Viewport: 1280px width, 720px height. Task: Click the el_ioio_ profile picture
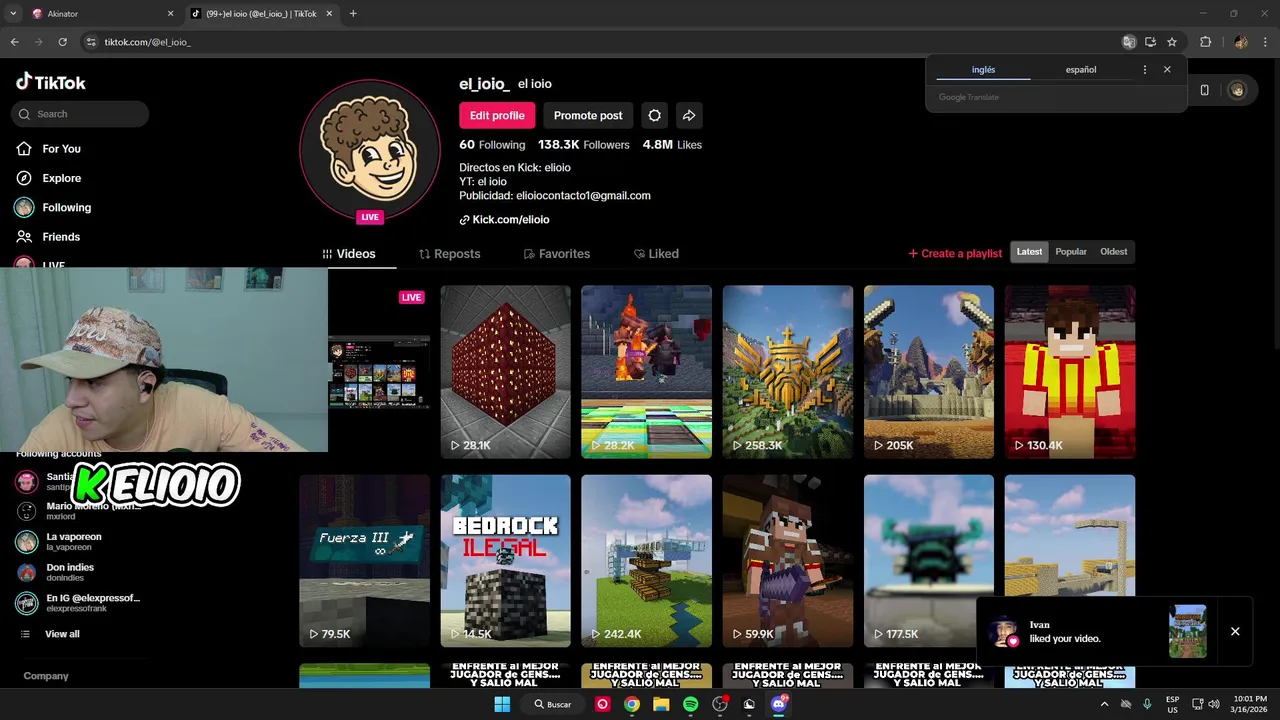tap(370, 150)
